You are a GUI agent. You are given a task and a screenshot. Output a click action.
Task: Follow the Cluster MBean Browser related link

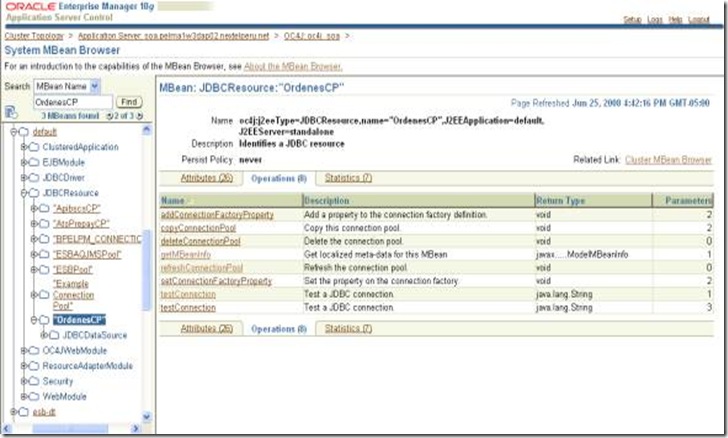pos(668,160)
